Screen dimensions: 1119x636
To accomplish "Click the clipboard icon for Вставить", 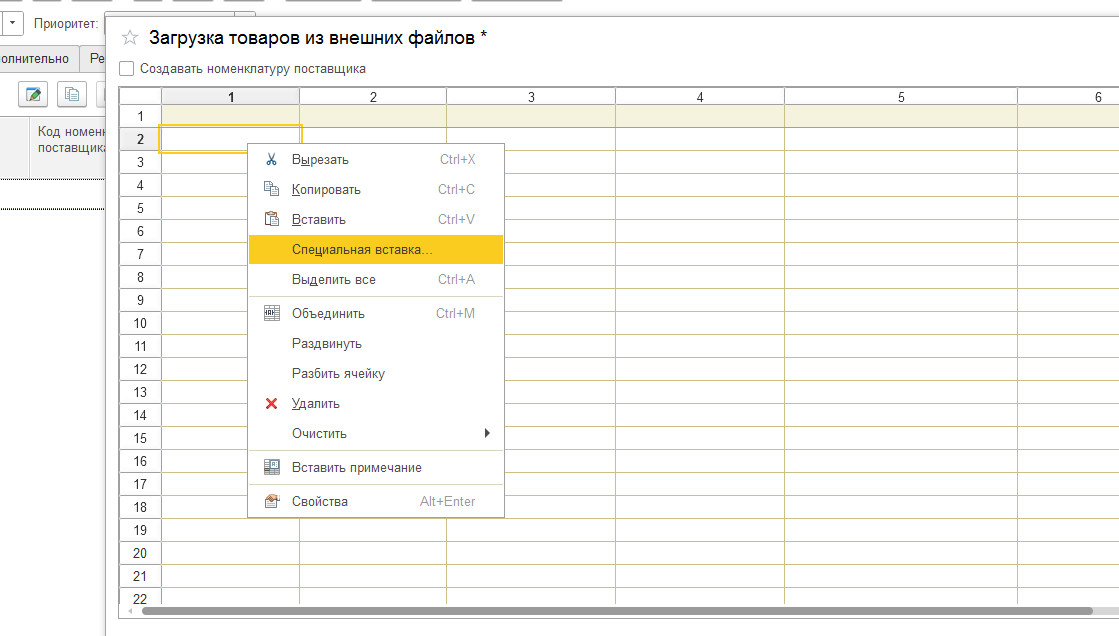I will [271, 219].
